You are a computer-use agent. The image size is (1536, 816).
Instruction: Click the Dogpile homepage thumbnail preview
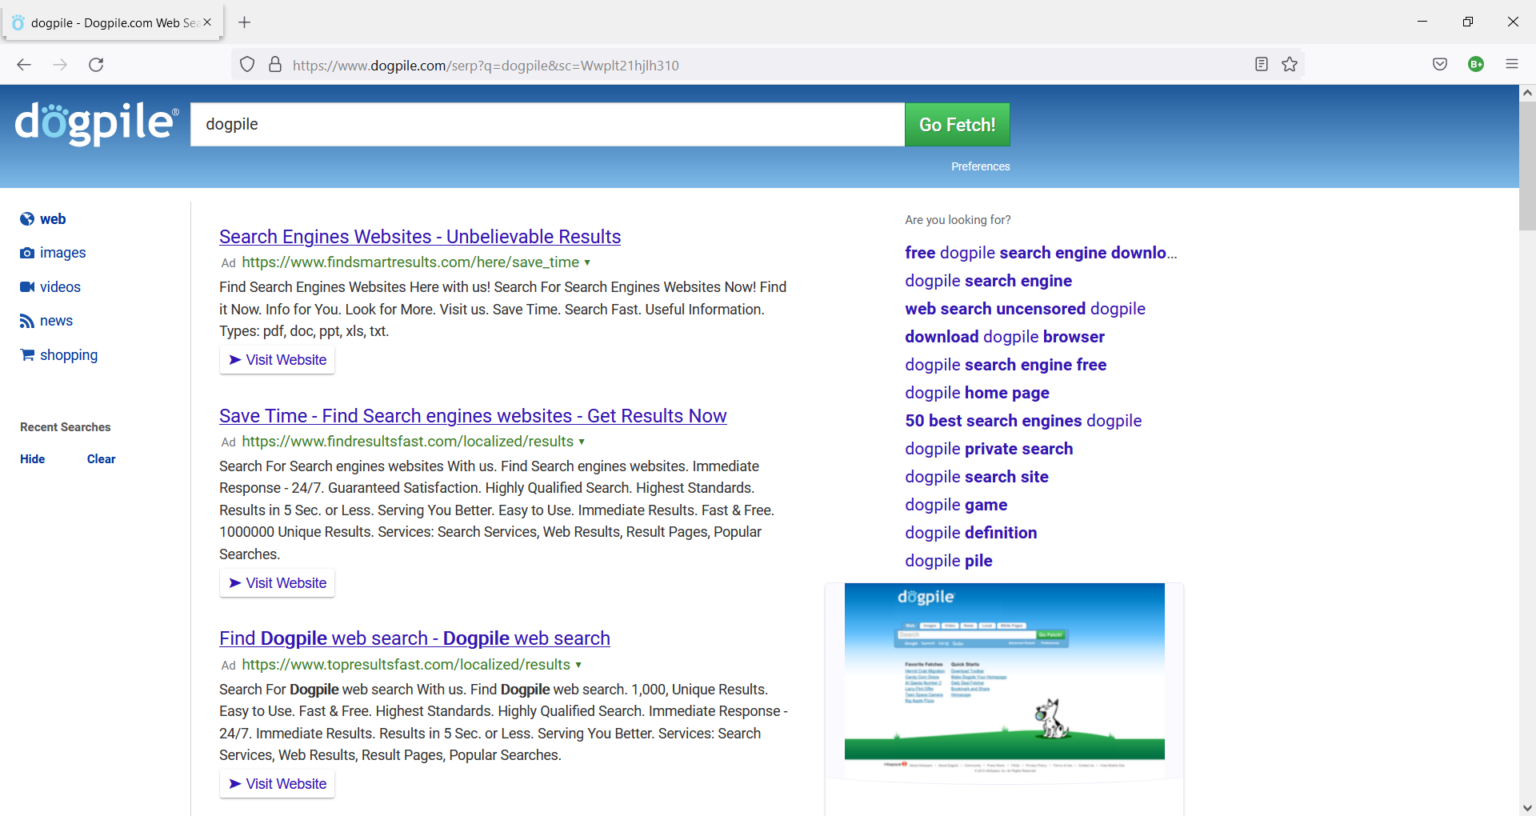[x=1003, y=673]
